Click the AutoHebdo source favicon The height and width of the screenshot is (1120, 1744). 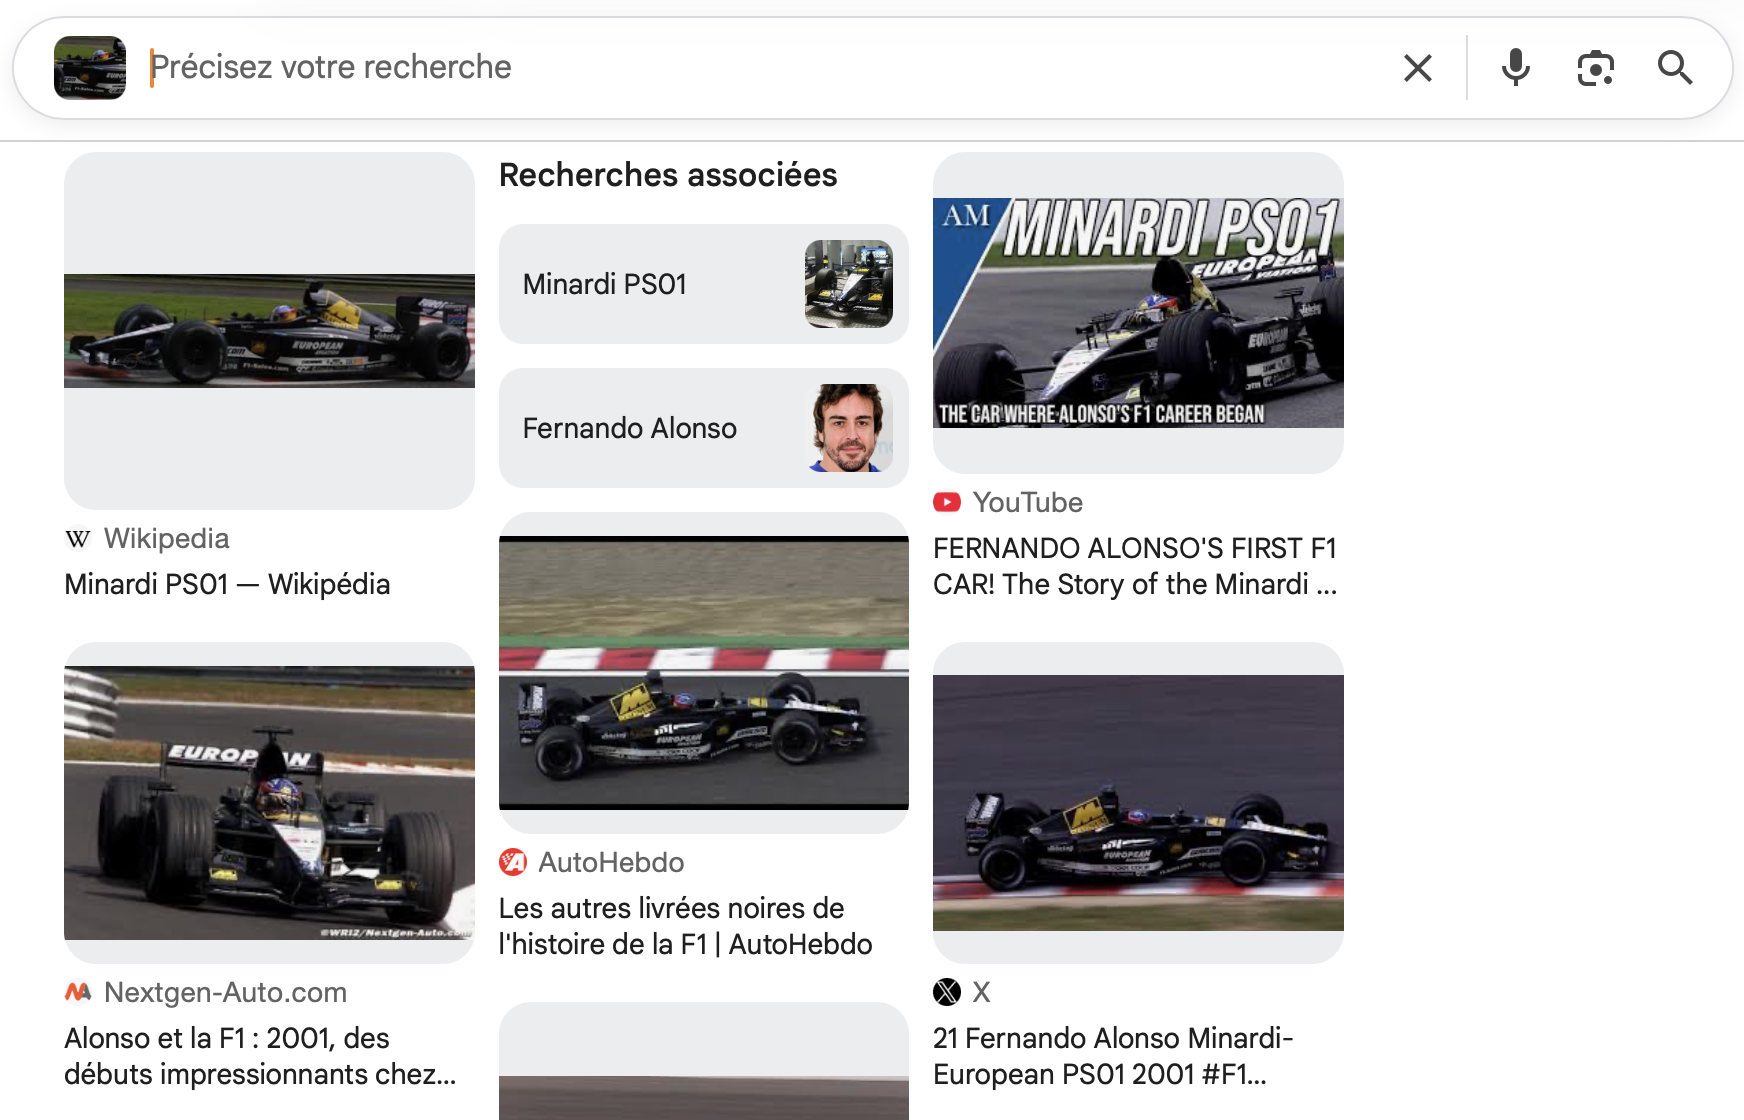(x=513, y=862)
